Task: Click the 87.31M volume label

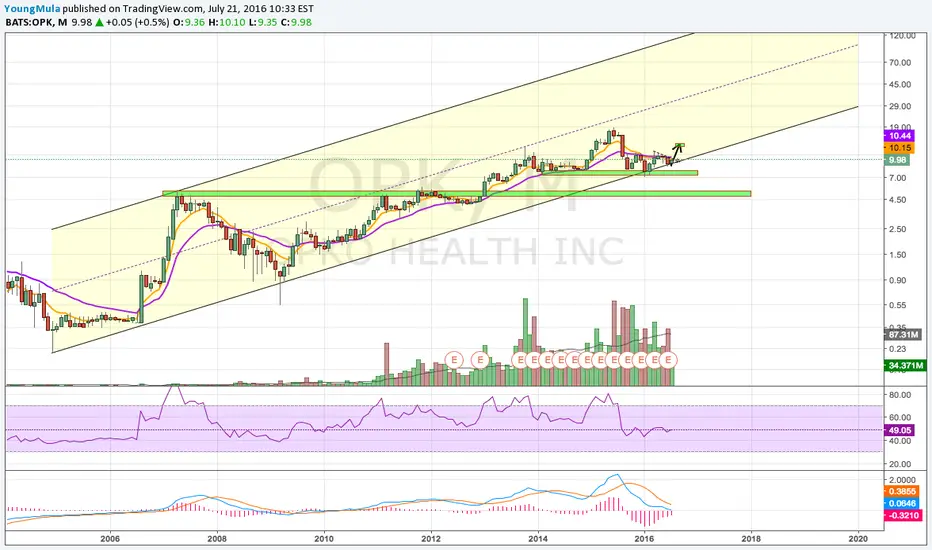Action: [x=903, y=335]
